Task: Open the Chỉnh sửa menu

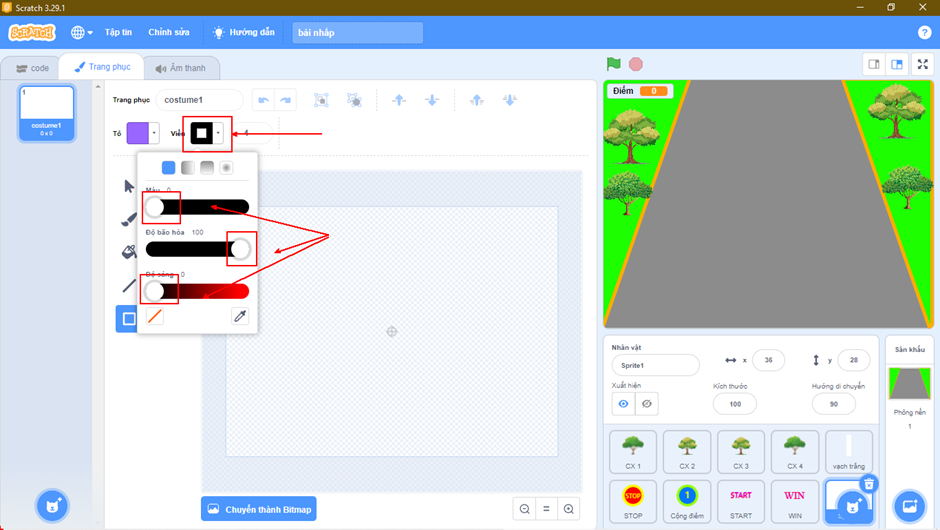Action: click(168, 32)
